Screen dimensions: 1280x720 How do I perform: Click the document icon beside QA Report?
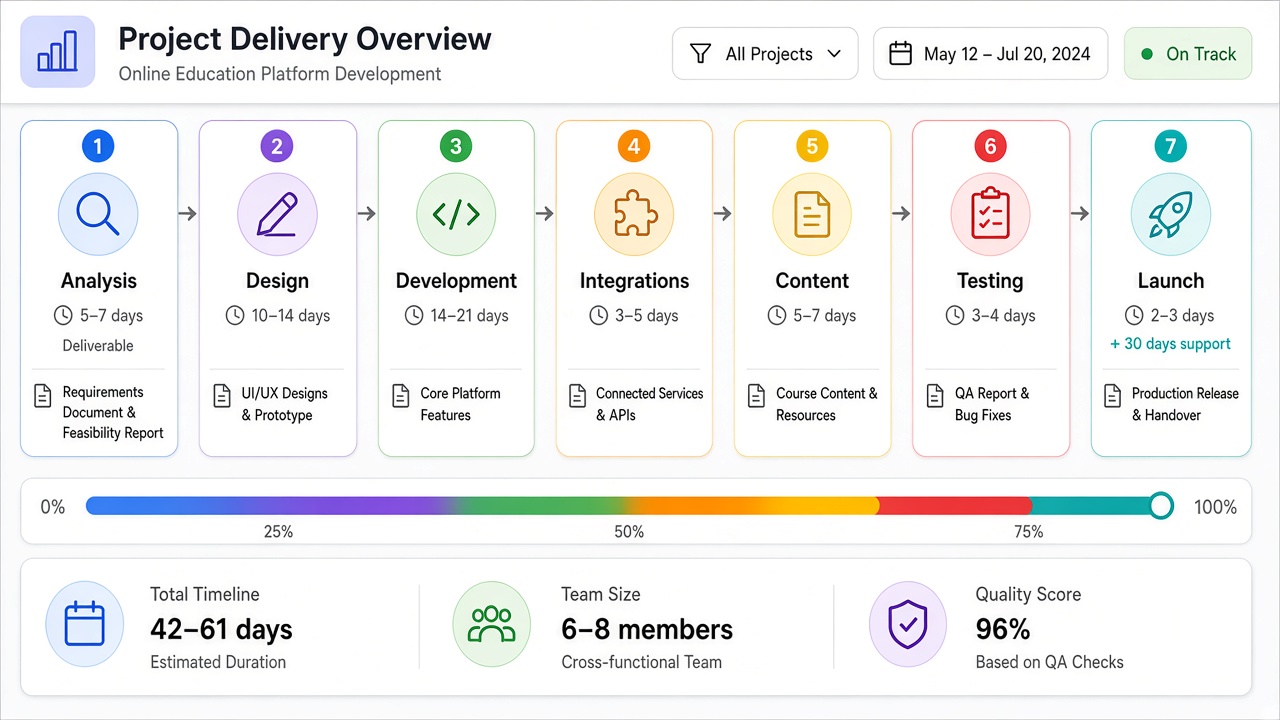[935, 395]
